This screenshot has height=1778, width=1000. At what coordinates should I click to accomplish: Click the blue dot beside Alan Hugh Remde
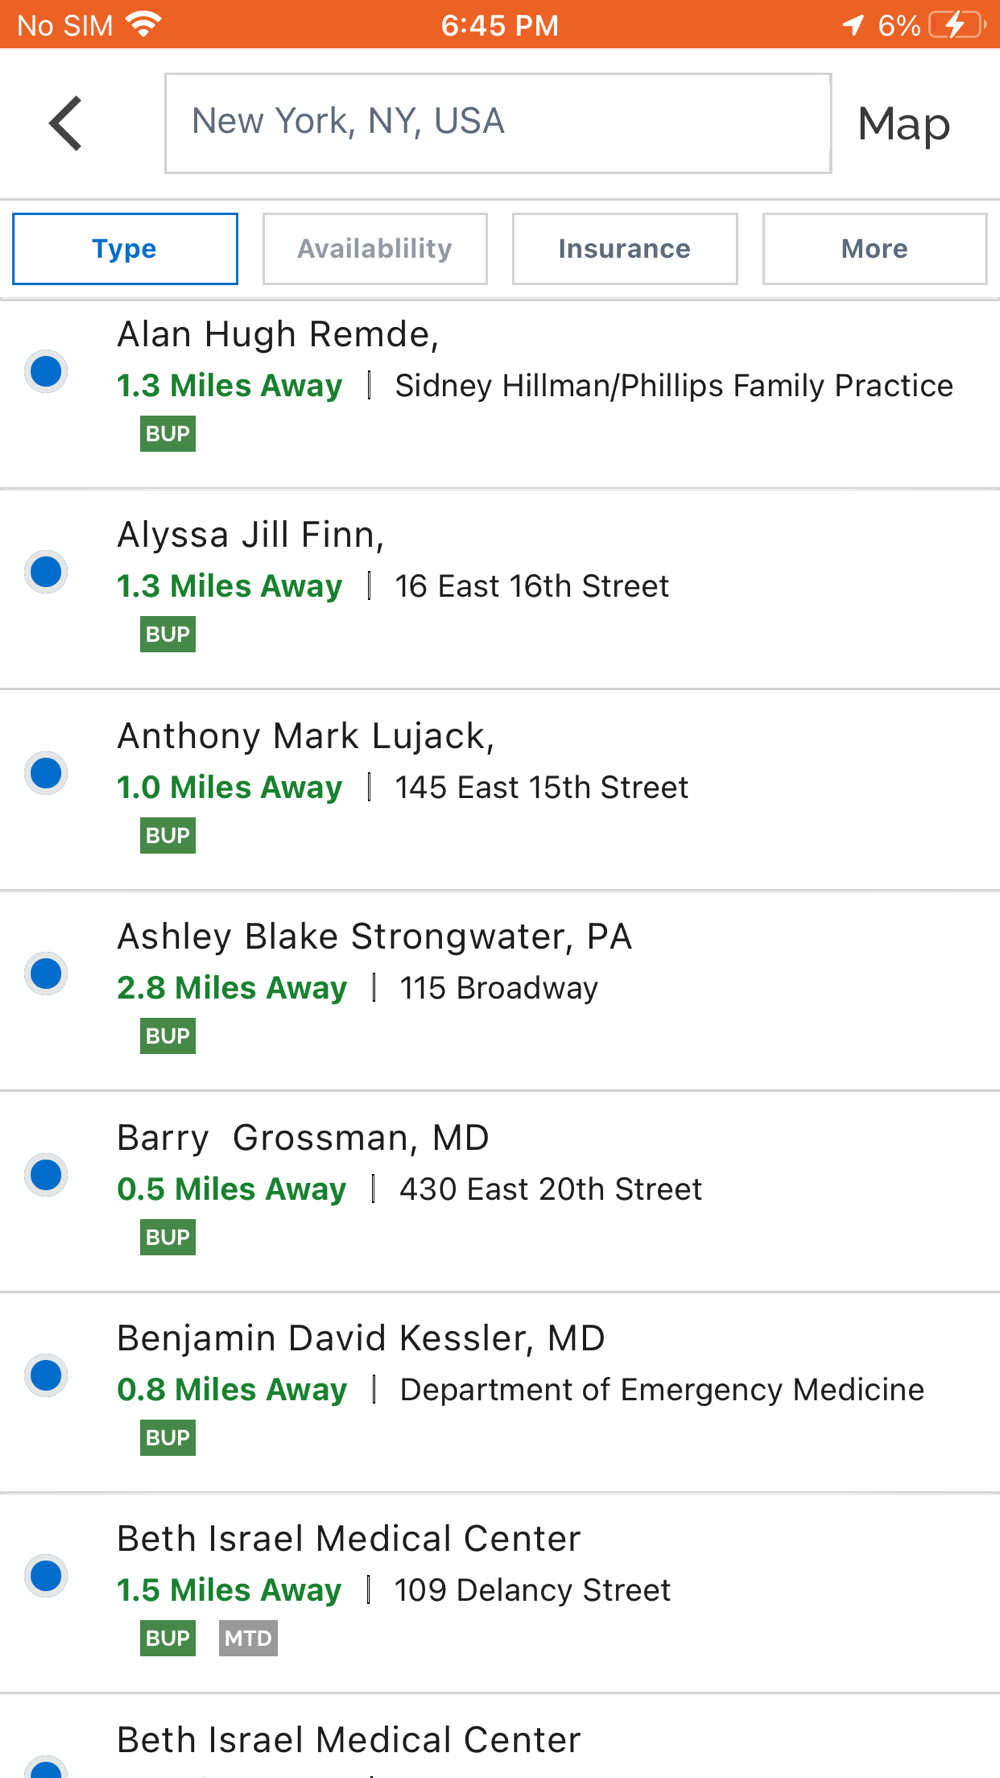point(46,372)
